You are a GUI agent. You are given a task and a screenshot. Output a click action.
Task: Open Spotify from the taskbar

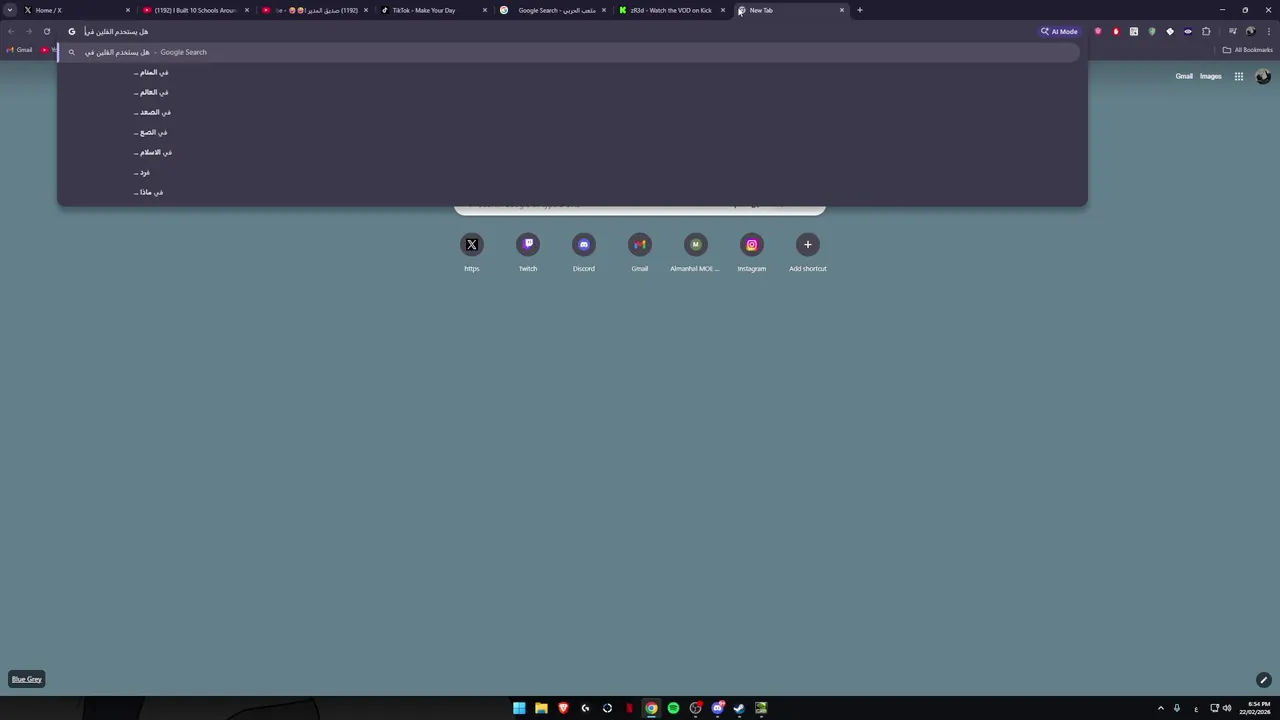[x=673, y=708]
